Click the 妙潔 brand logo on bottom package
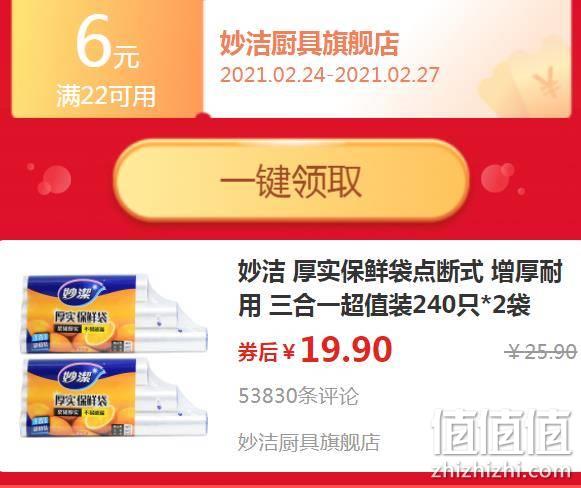The width and height of the screenshot is (581, 488). (x=77, y=377)
